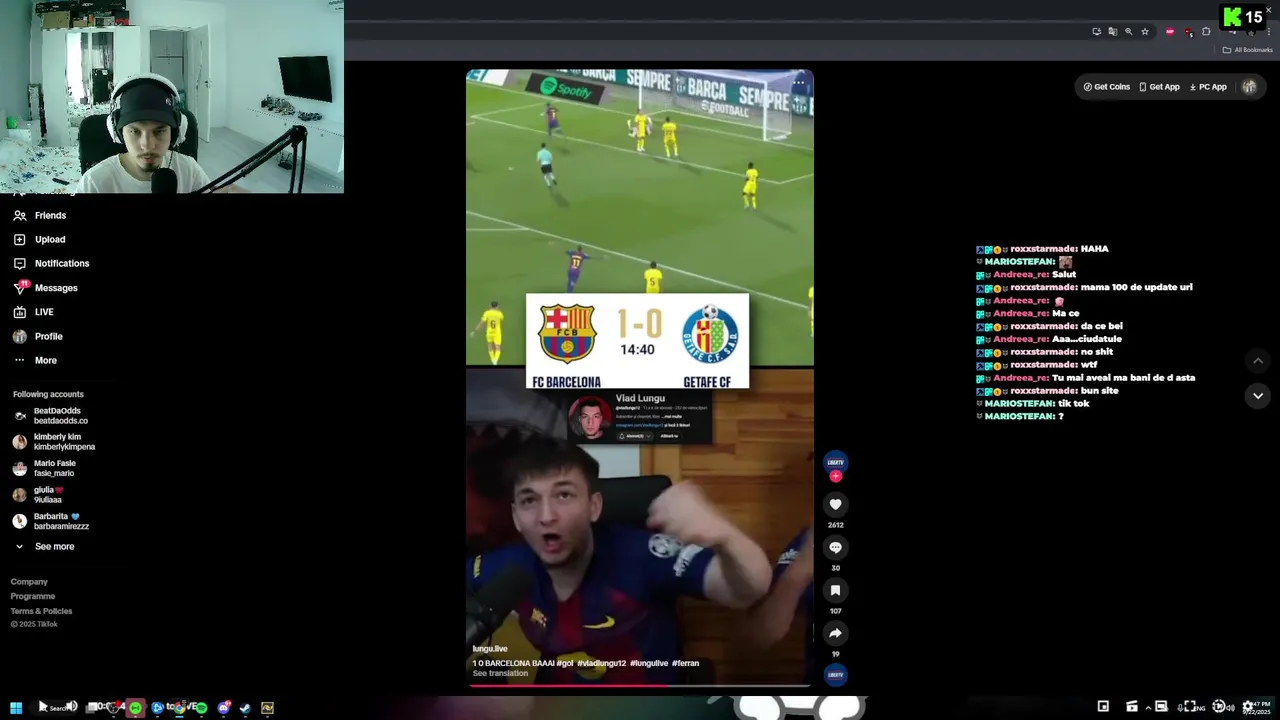Share the video using arrow icon
The image size is (1280, 720).
[835, 633]
